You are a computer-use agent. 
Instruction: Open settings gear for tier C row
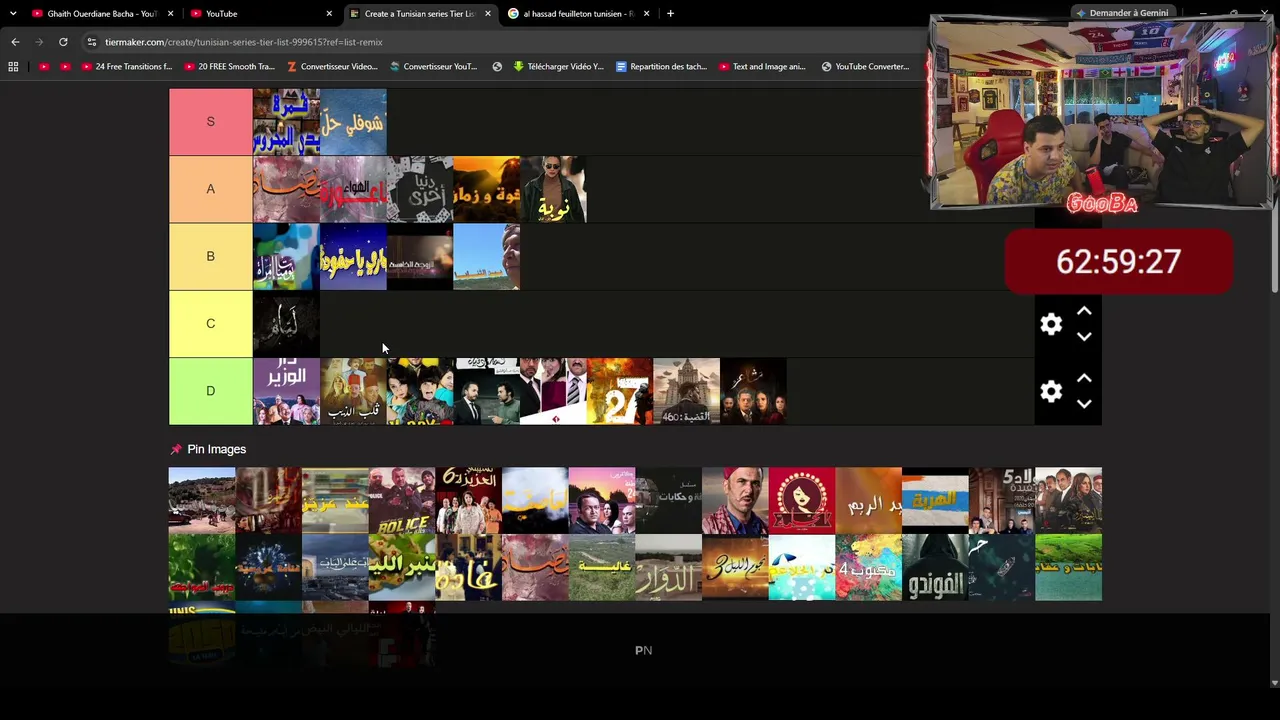pyautogui.click(x=1051, y=324)
